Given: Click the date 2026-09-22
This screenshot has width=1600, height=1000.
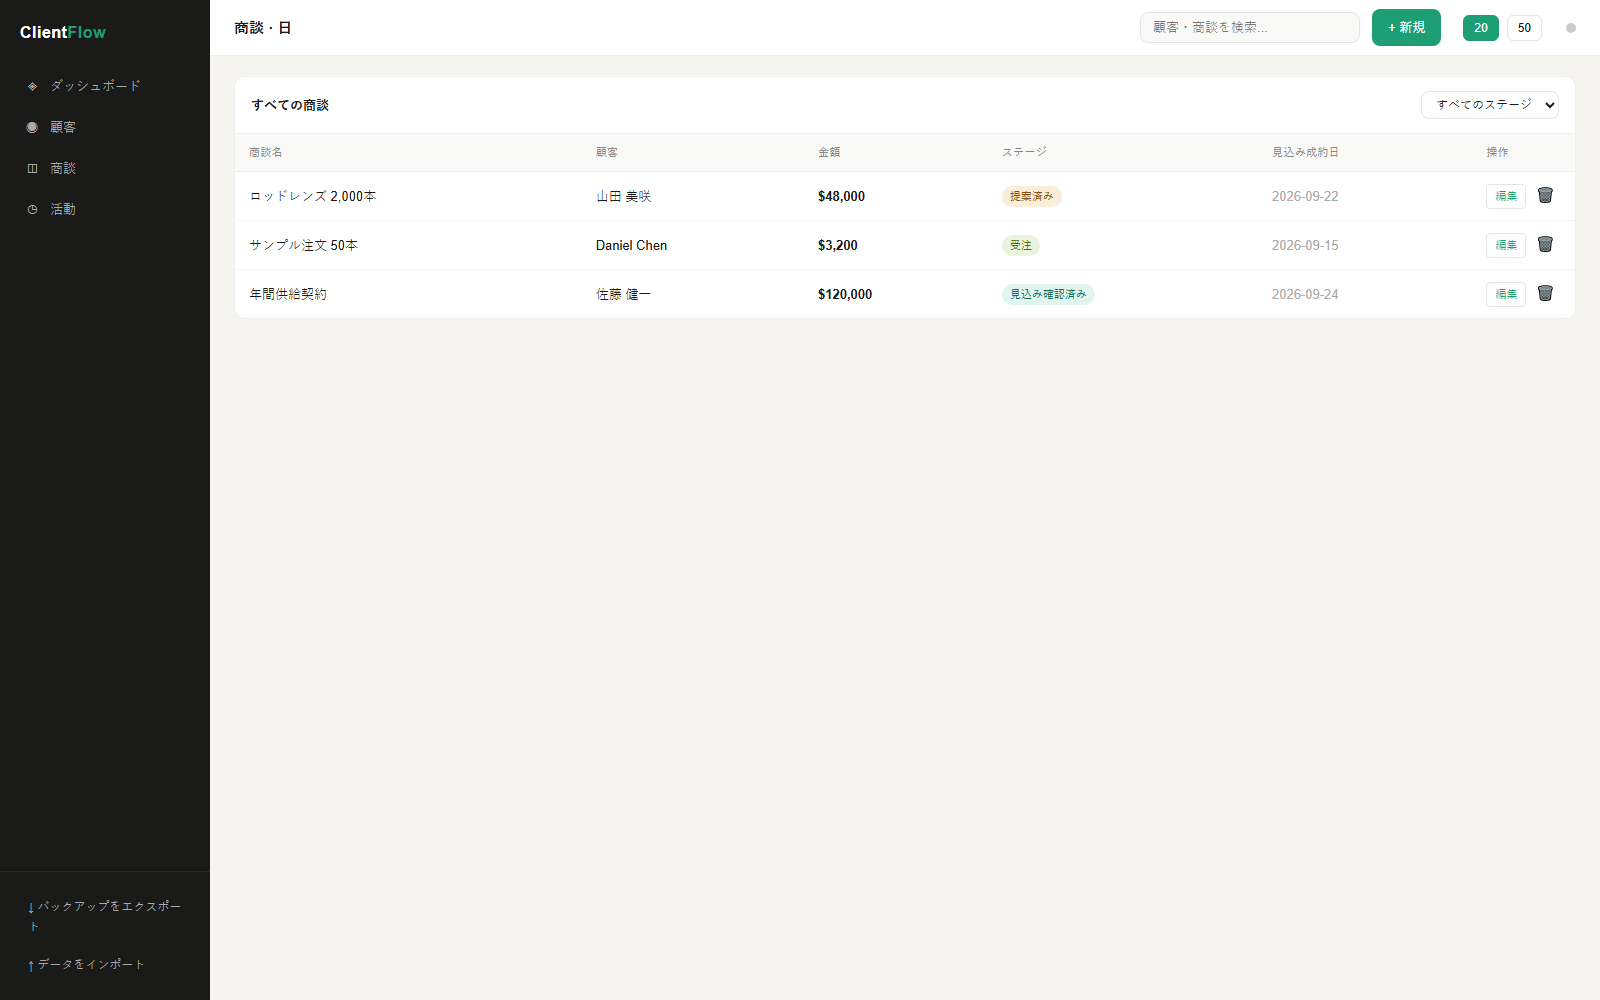Looking at the screenshot, I should pos(1305,196).
